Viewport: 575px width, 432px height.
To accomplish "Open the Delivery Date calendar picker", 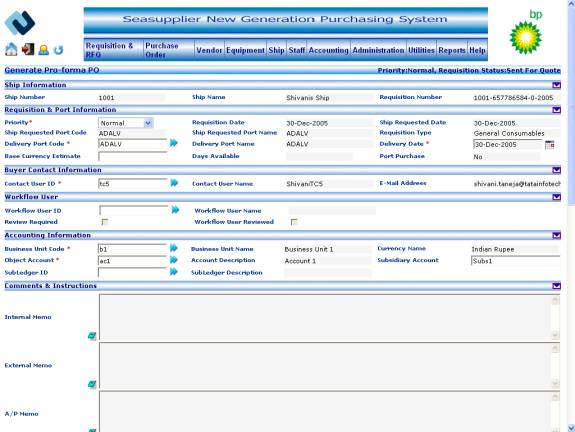I will [x=549, y=144].
